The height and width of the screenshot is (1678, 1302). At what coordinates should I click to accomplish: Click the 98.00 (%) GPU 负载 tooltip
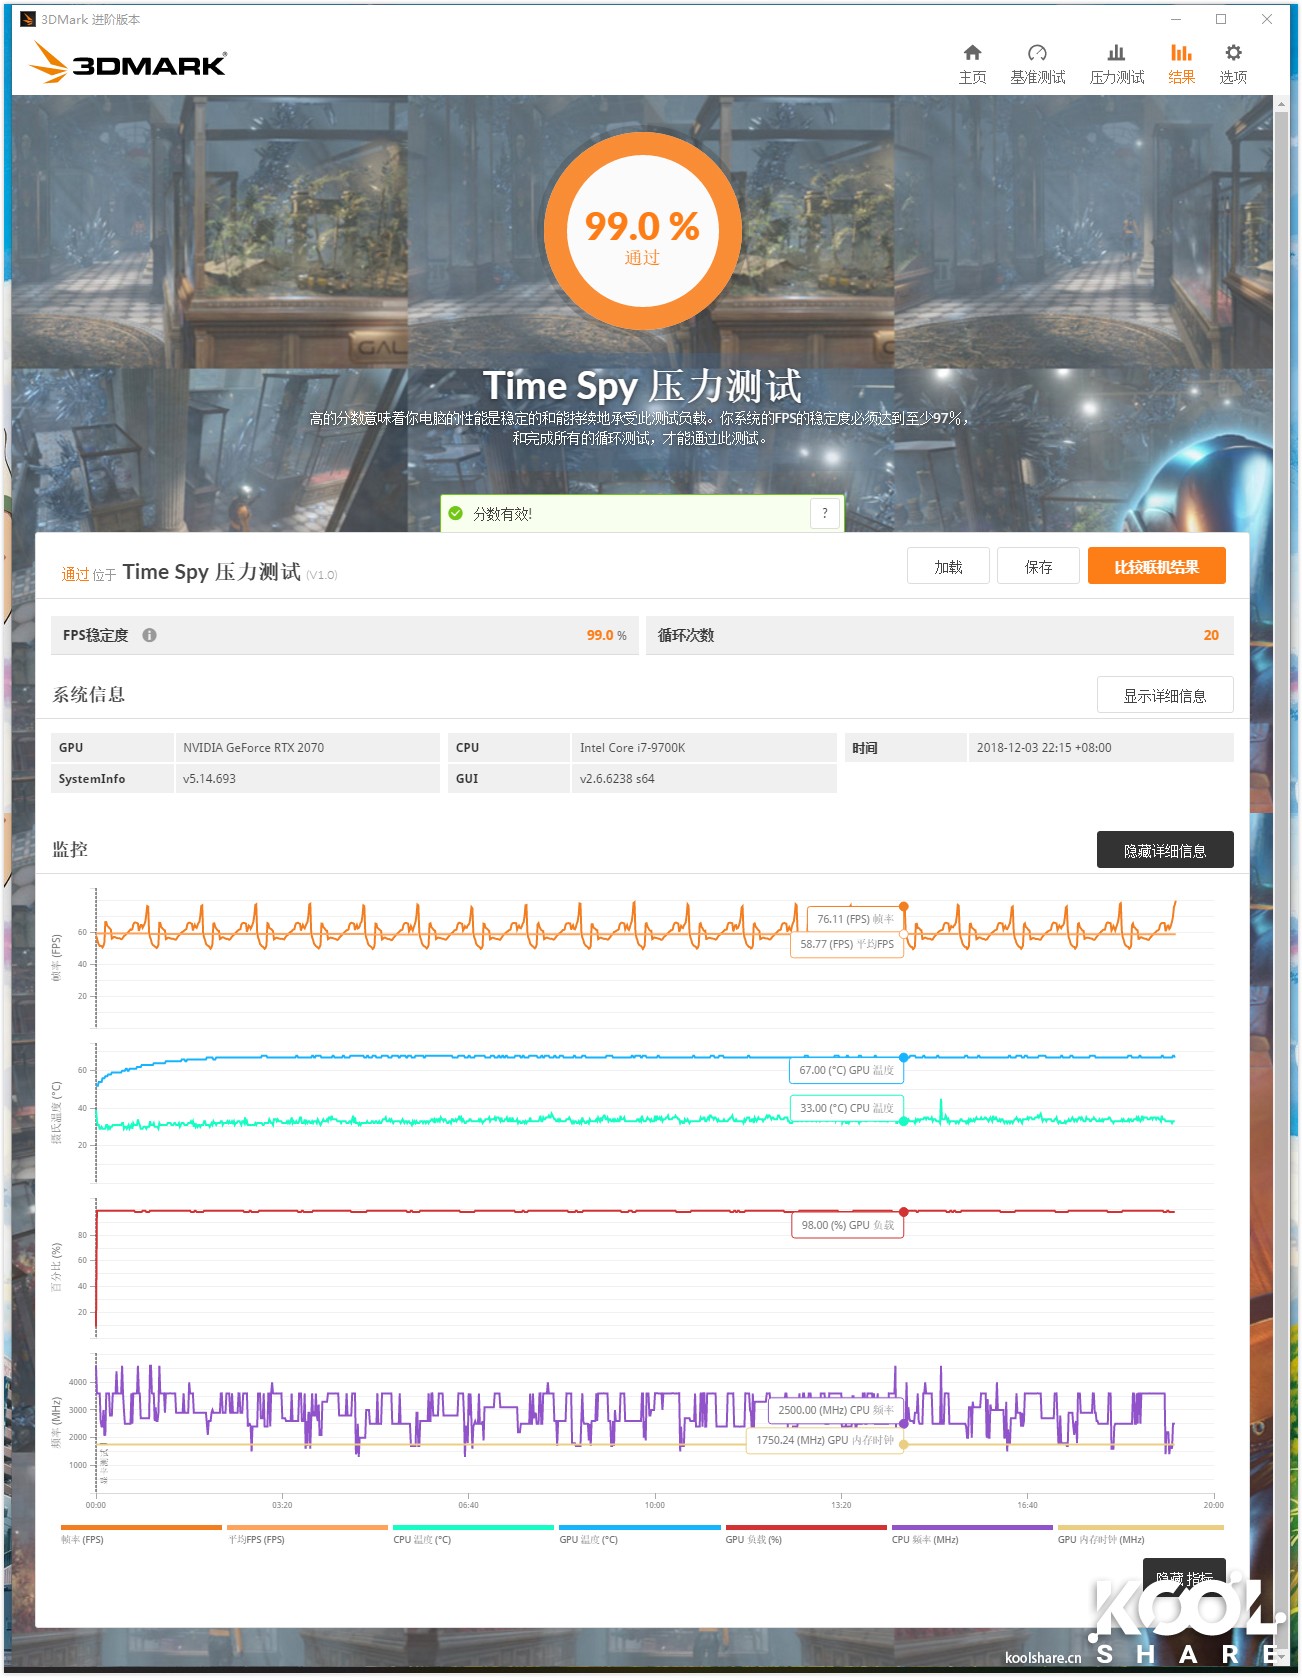[x=848, y=1225]
